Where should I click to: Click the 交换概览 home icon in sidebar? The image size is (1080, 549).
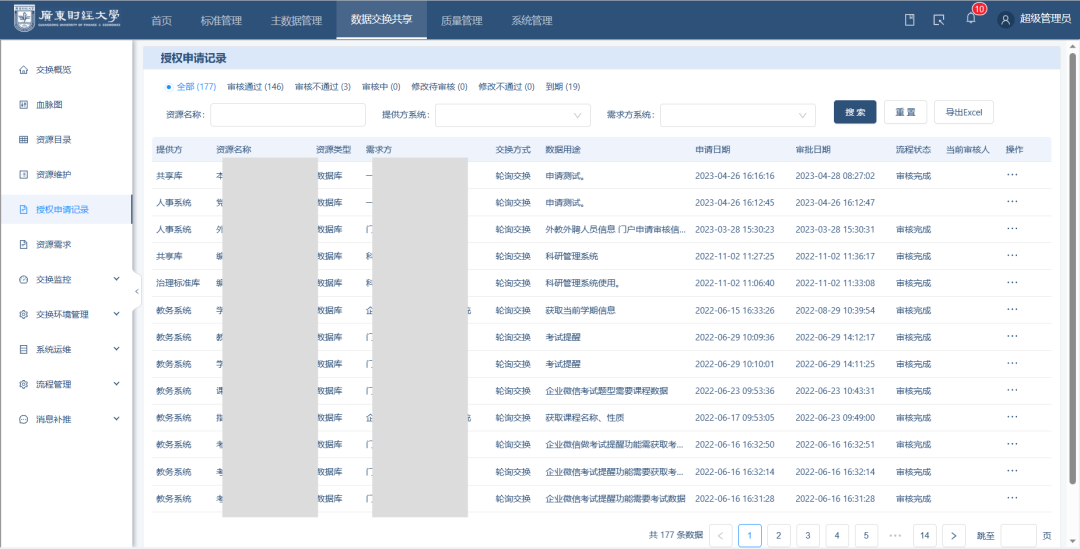click(24, 70)
